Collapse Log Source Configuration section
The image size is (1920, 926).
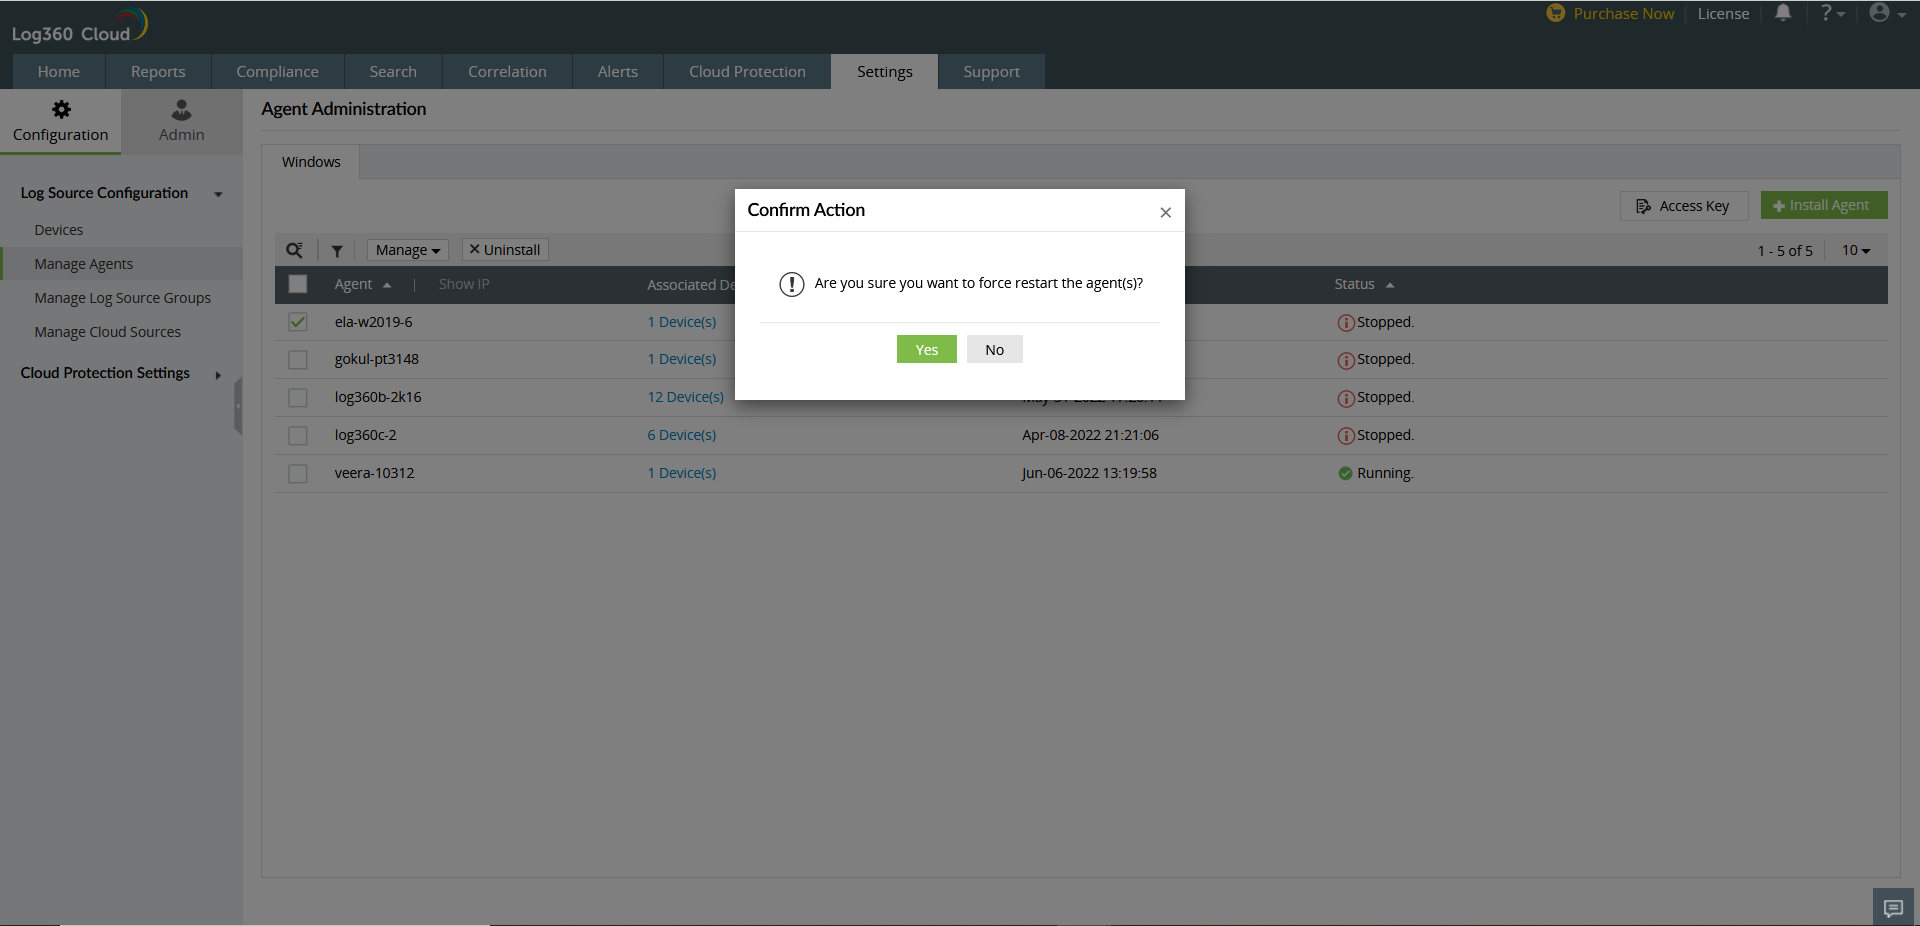pyautogui.click(x=218, y=194)
